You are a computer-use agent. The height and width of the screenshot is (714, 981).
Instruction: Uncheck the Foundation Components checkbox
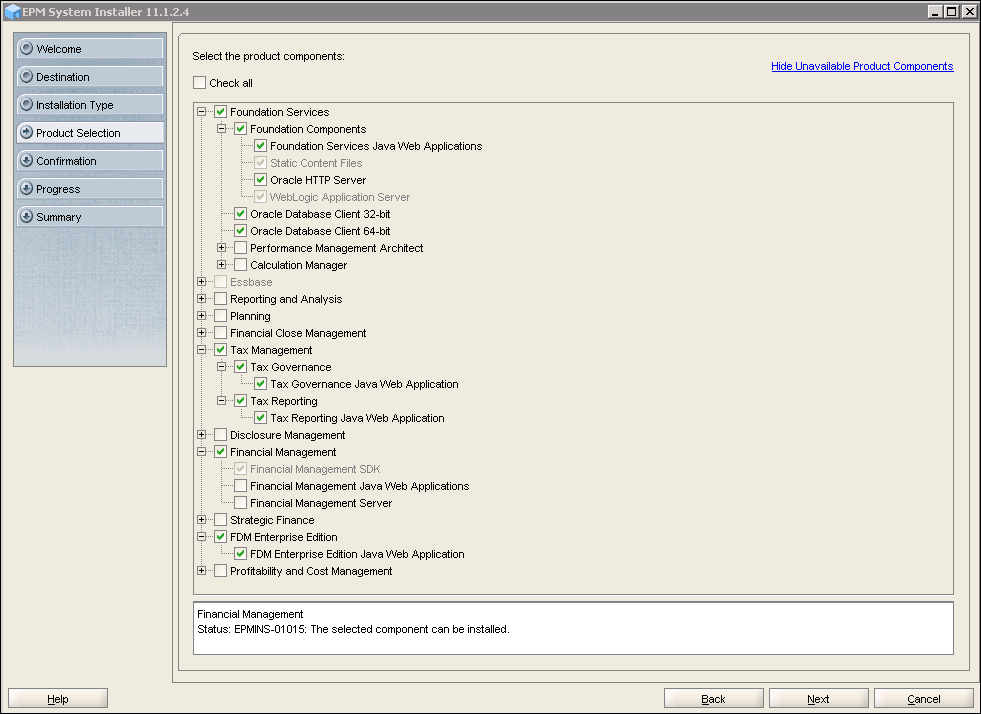click(240, 129)
